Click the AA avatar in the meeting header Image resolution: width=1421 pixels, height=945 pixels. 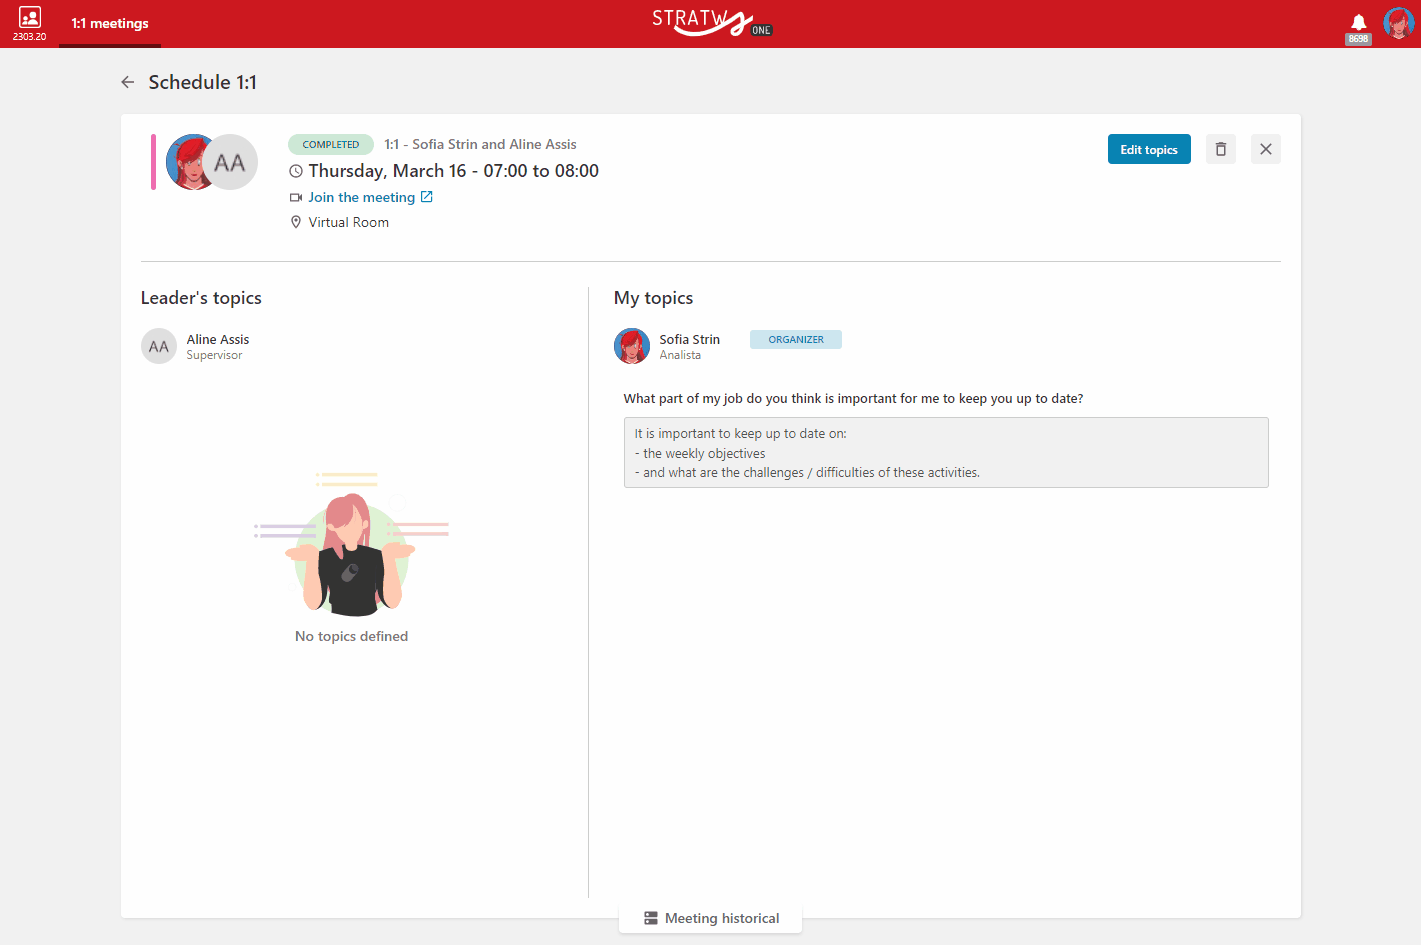[232, 162]
